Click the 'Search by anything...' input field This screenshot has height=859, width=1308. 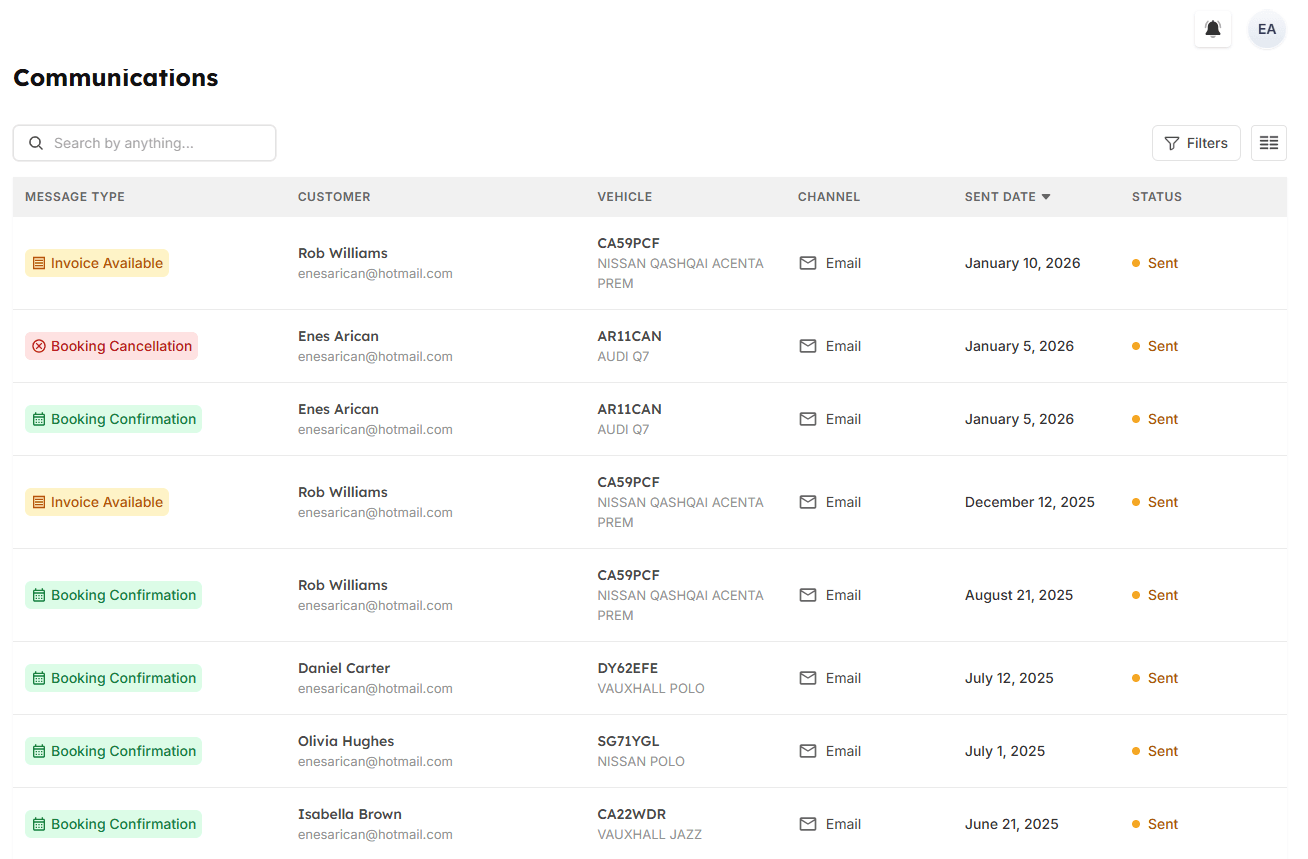144,142
